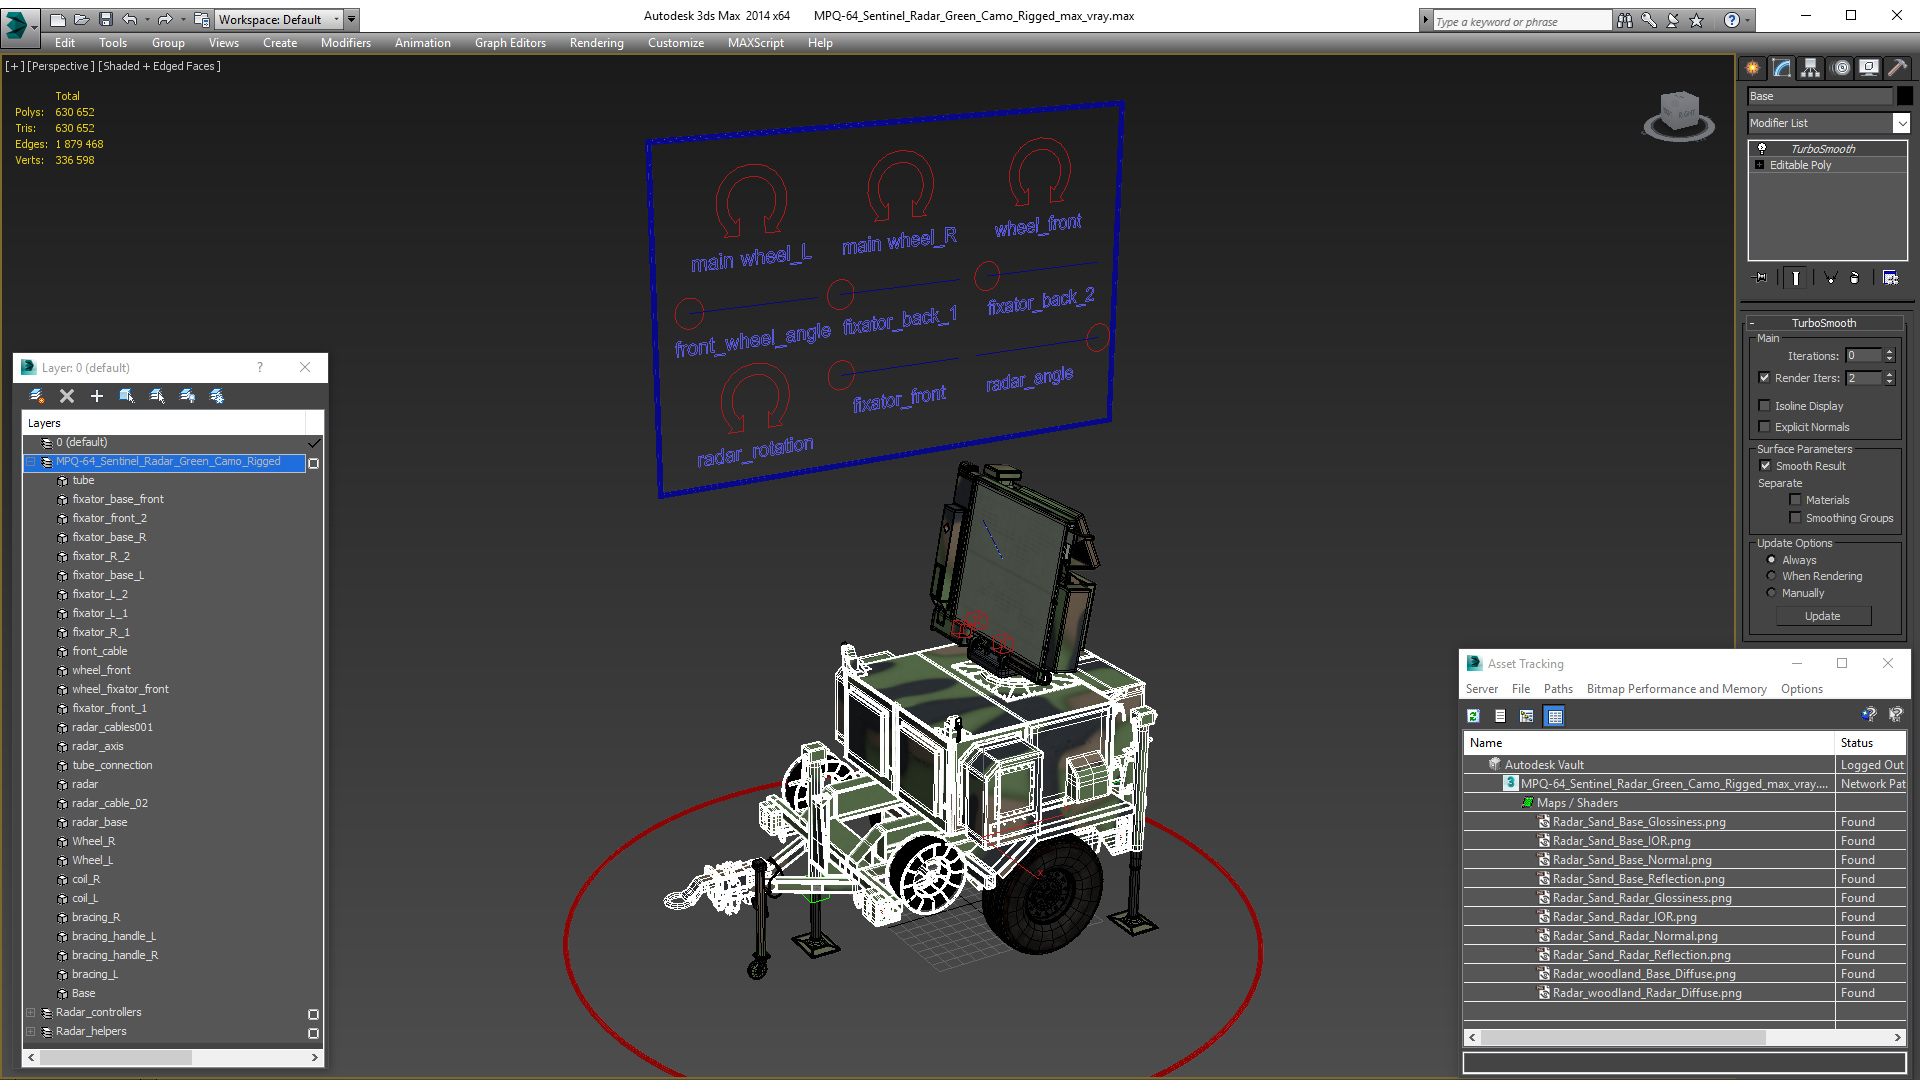Increase Iterations spinner value
This screenshot has height=1080, width=1920.
(1889, 352)
